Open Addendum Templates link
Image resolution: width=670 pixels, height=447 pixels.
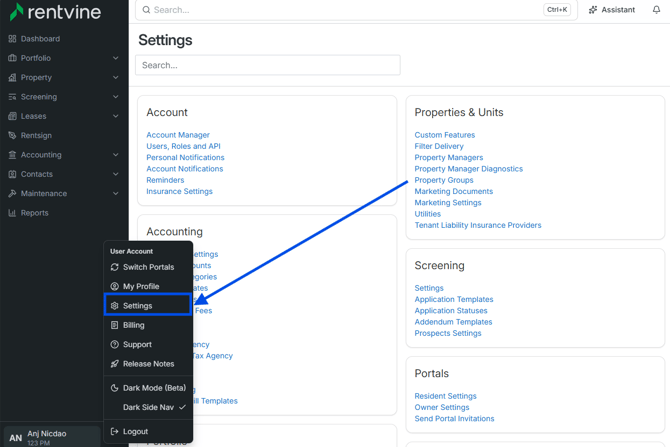(x=453, y=322)
